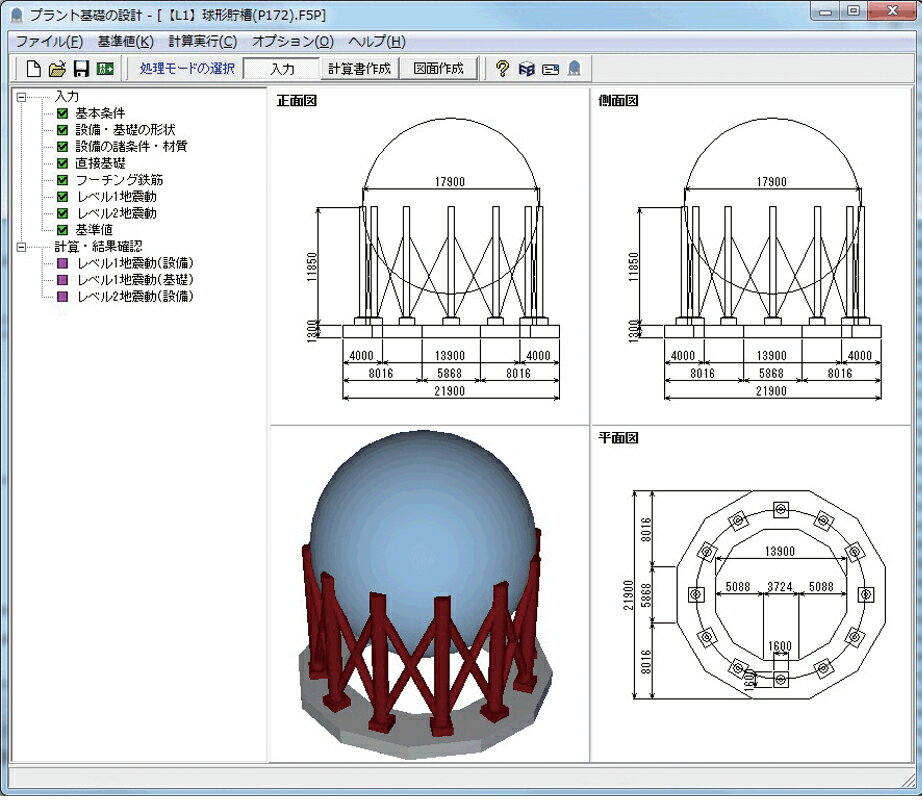Open the オプション(O) menu
Image resolution: width=922 pixels, height=800 pixels.
tap(293, 42)
